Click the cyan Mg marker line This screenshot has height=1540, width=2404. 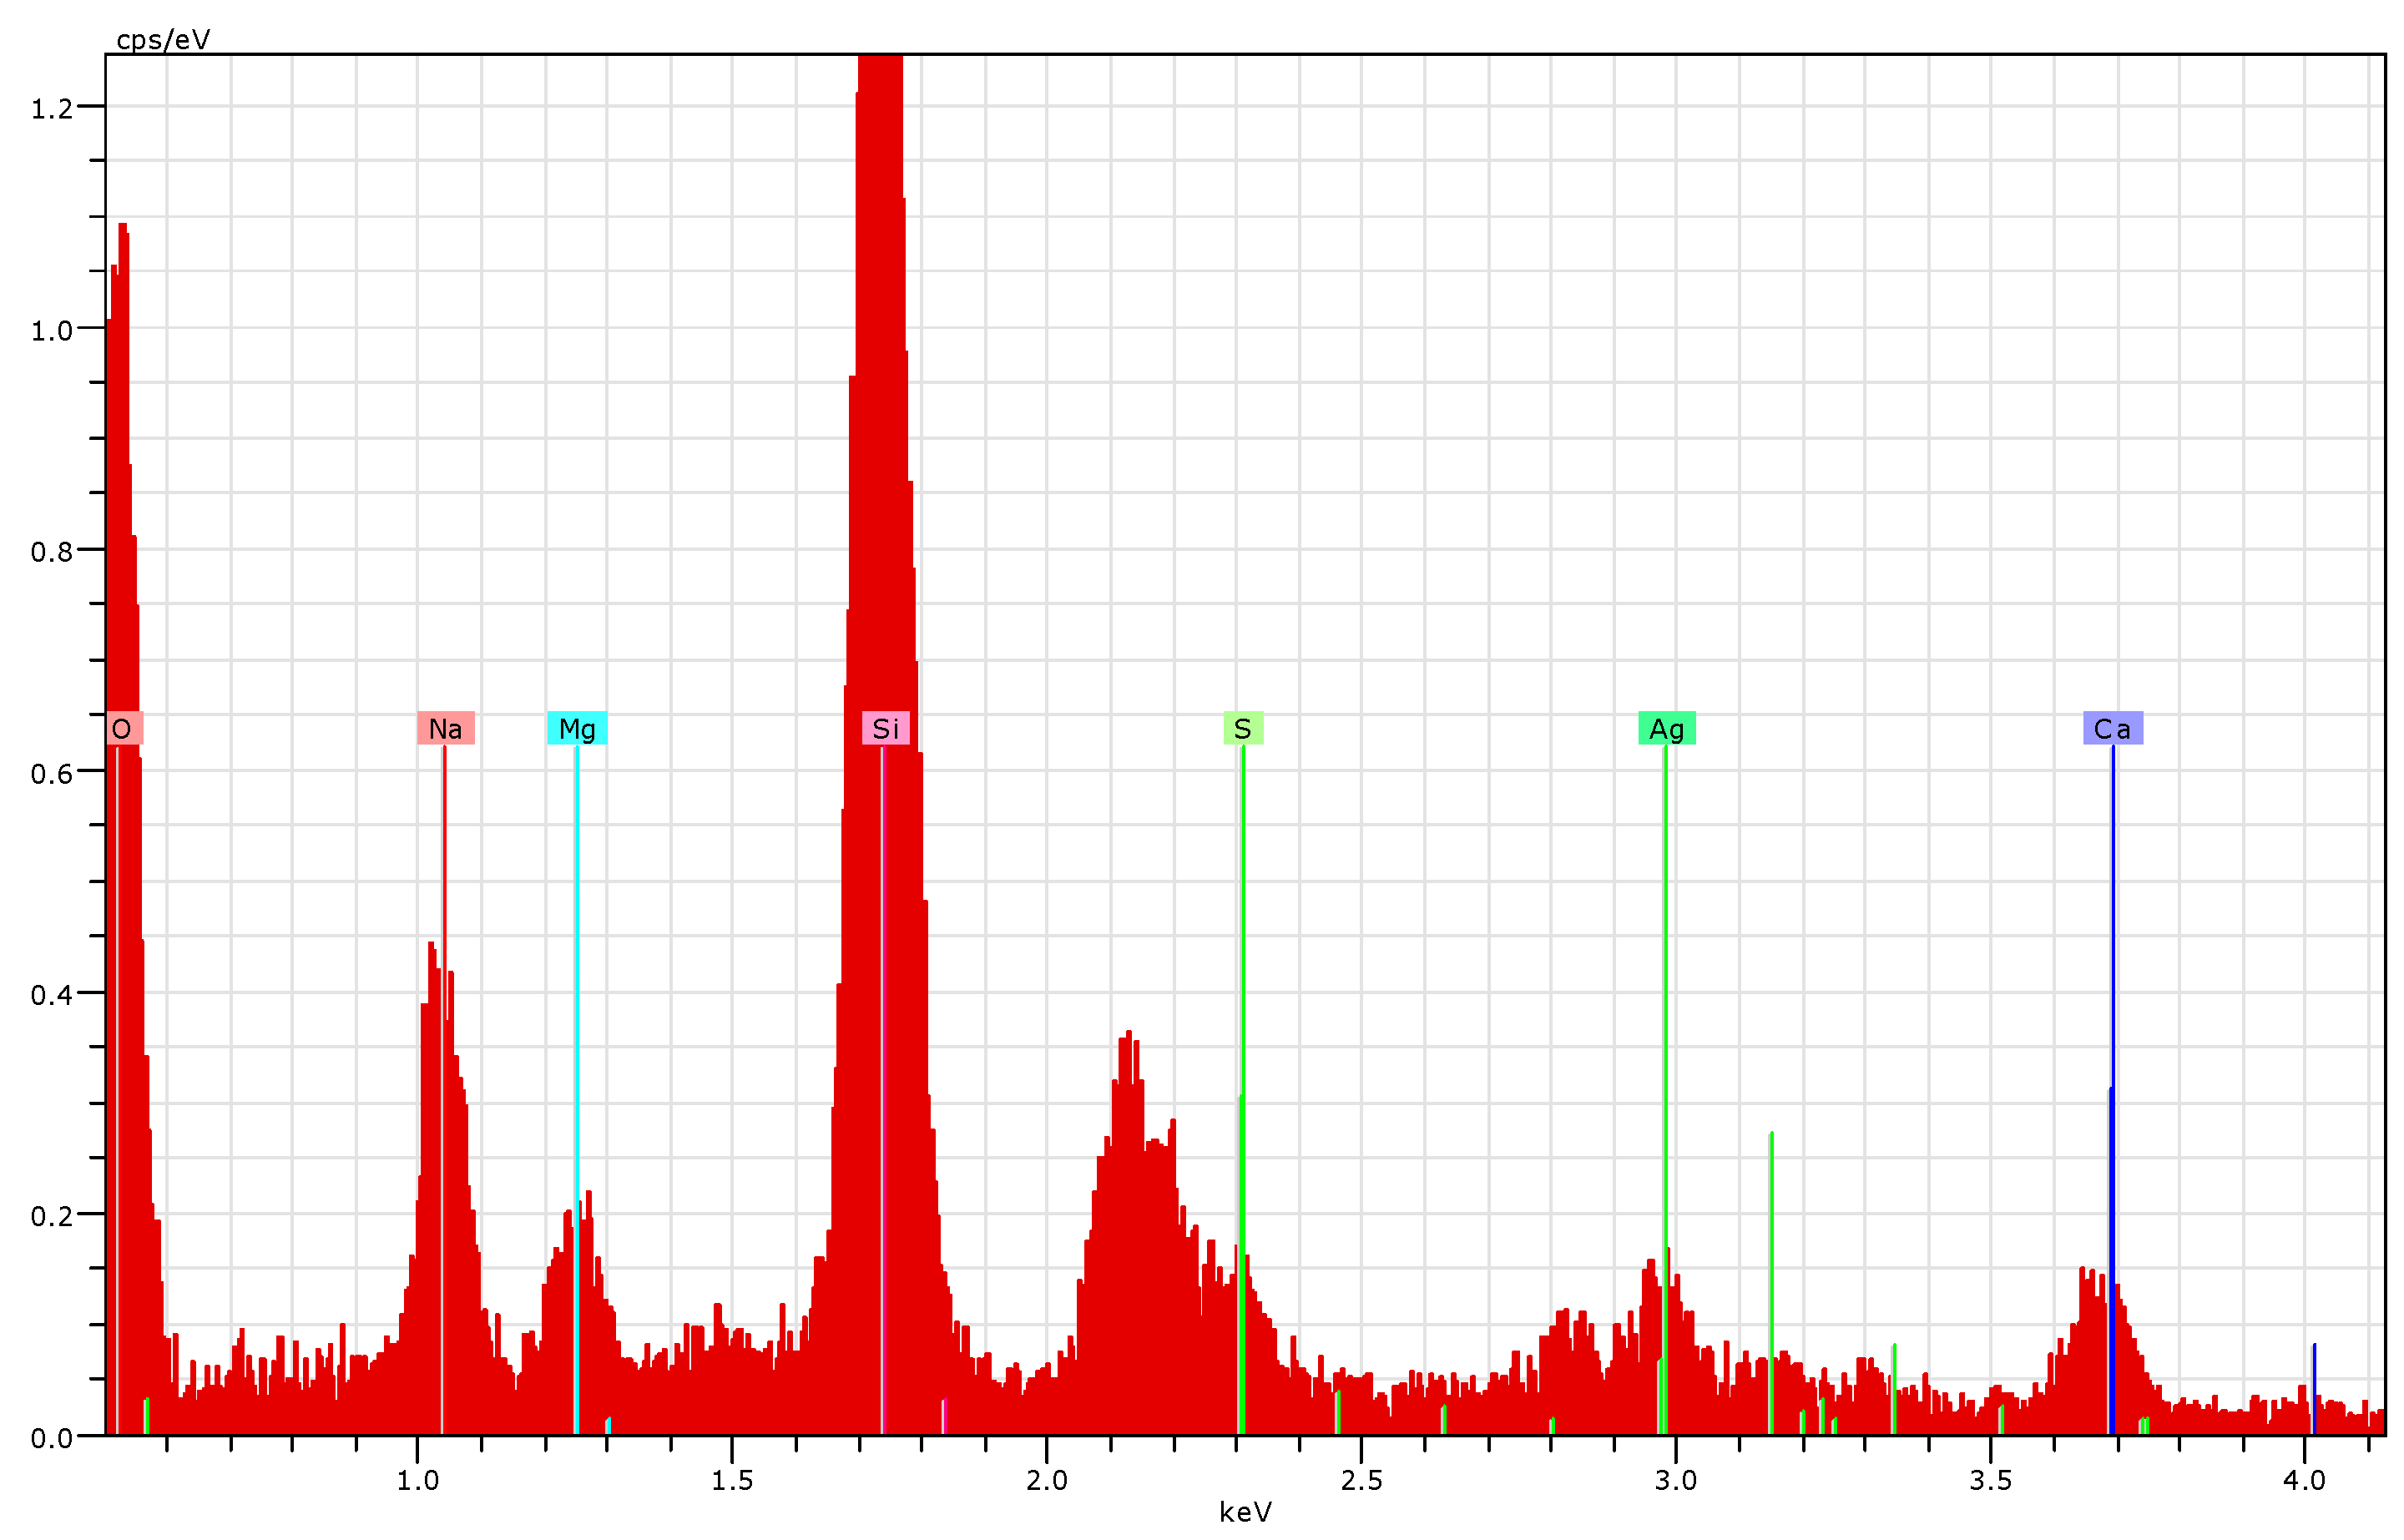pos(576,950)
